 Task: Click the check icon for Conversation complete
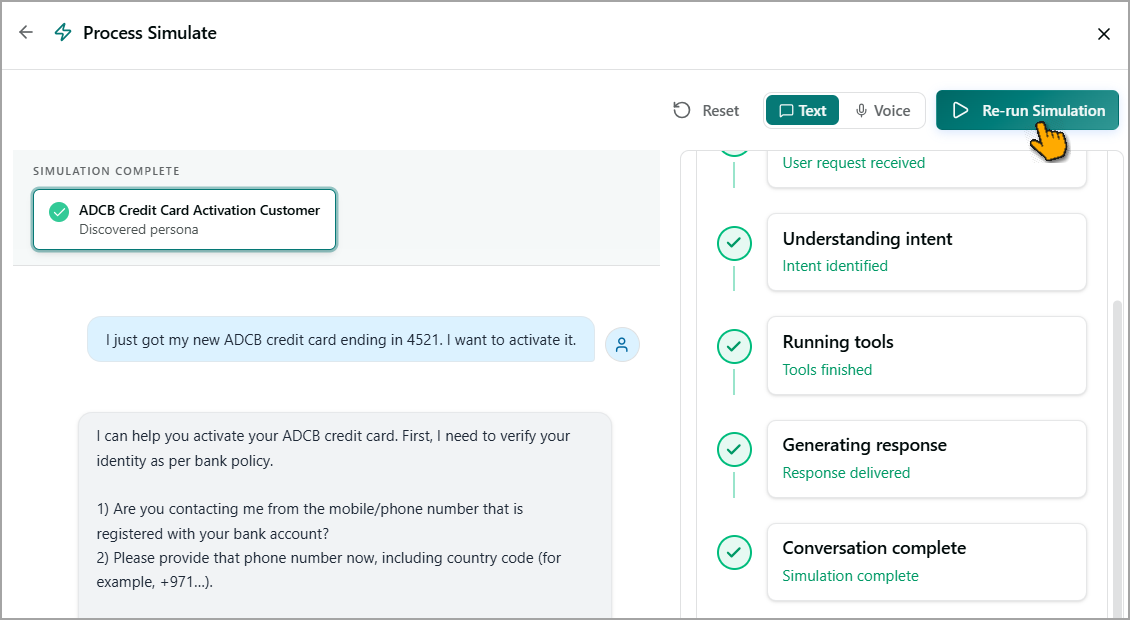[x=734, y=553]
